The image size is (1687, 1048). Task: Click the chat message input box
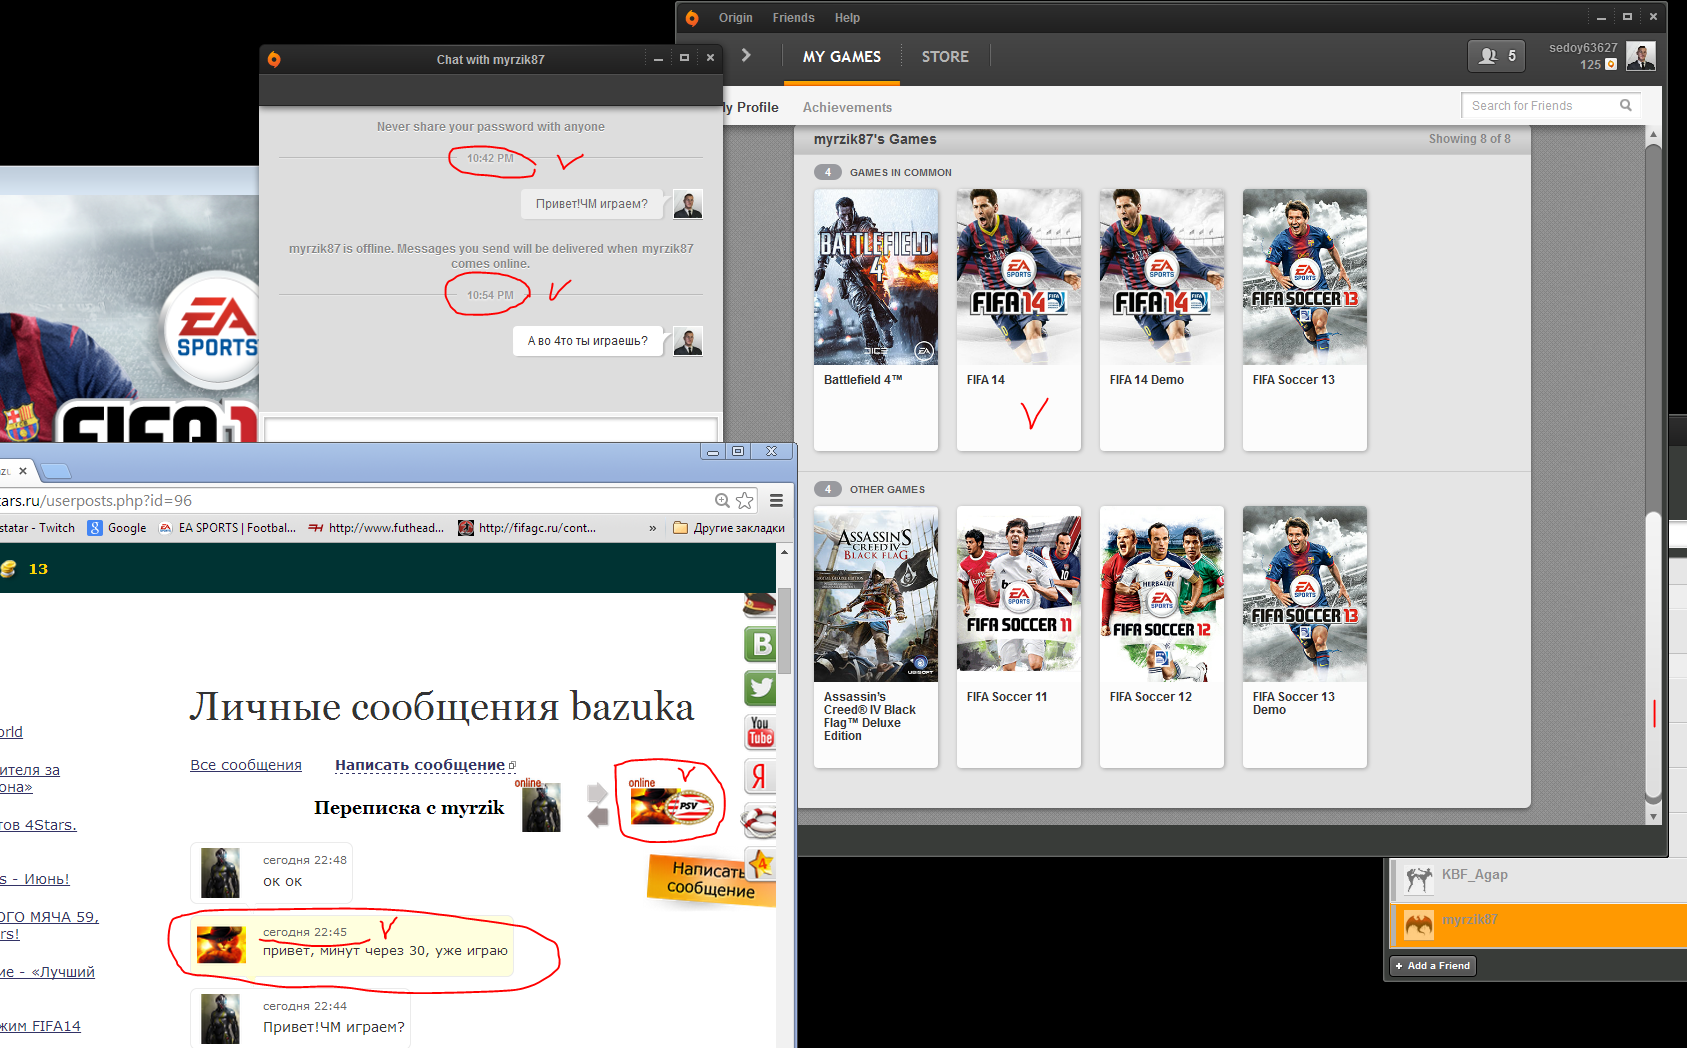click(491, 430)
